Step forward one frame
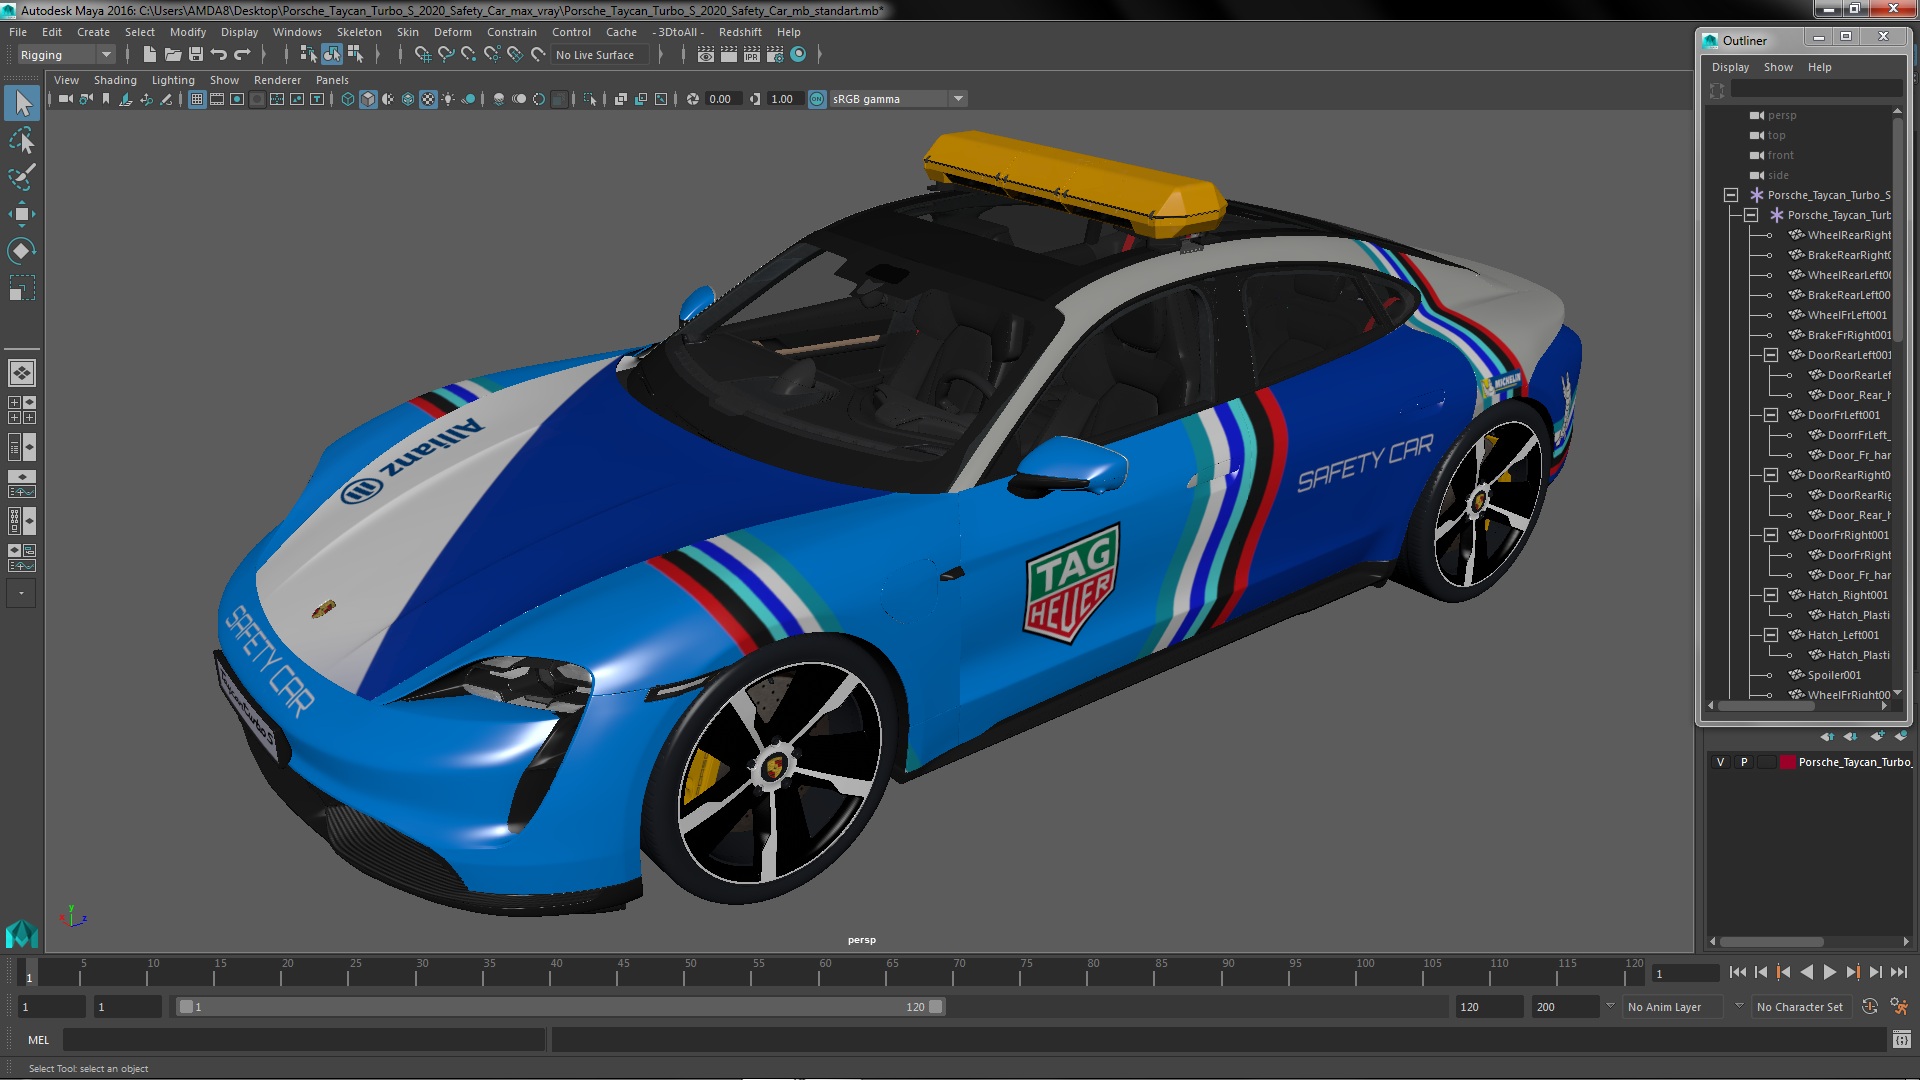Screen dimensions: 1920x1080 click(x=1876, y=972)
